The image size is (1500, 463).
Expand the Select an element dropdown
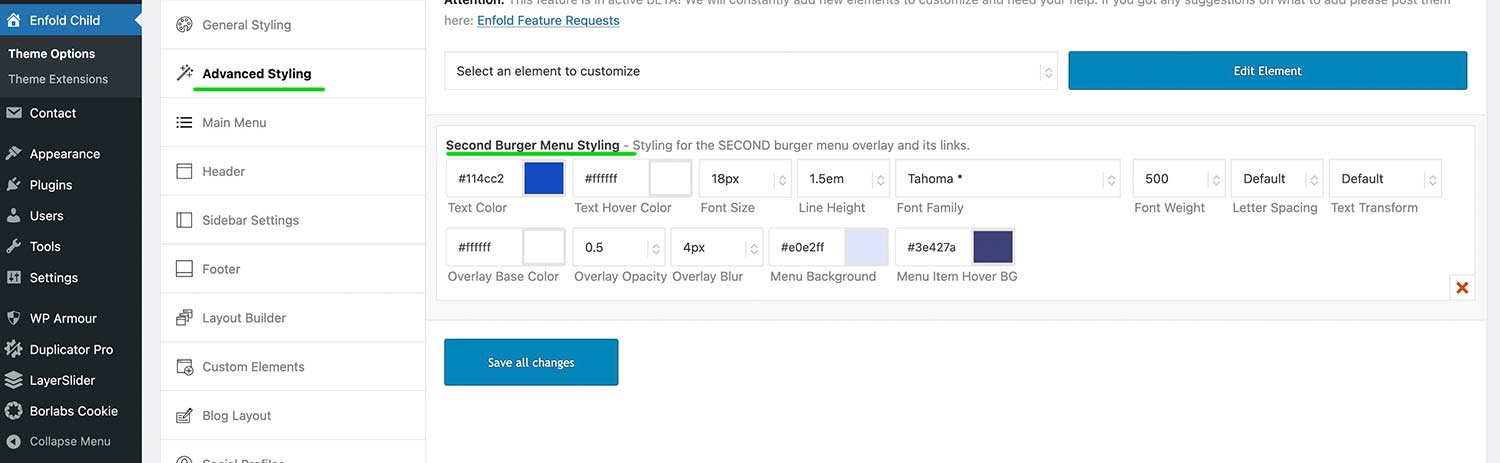coord(750,72)
